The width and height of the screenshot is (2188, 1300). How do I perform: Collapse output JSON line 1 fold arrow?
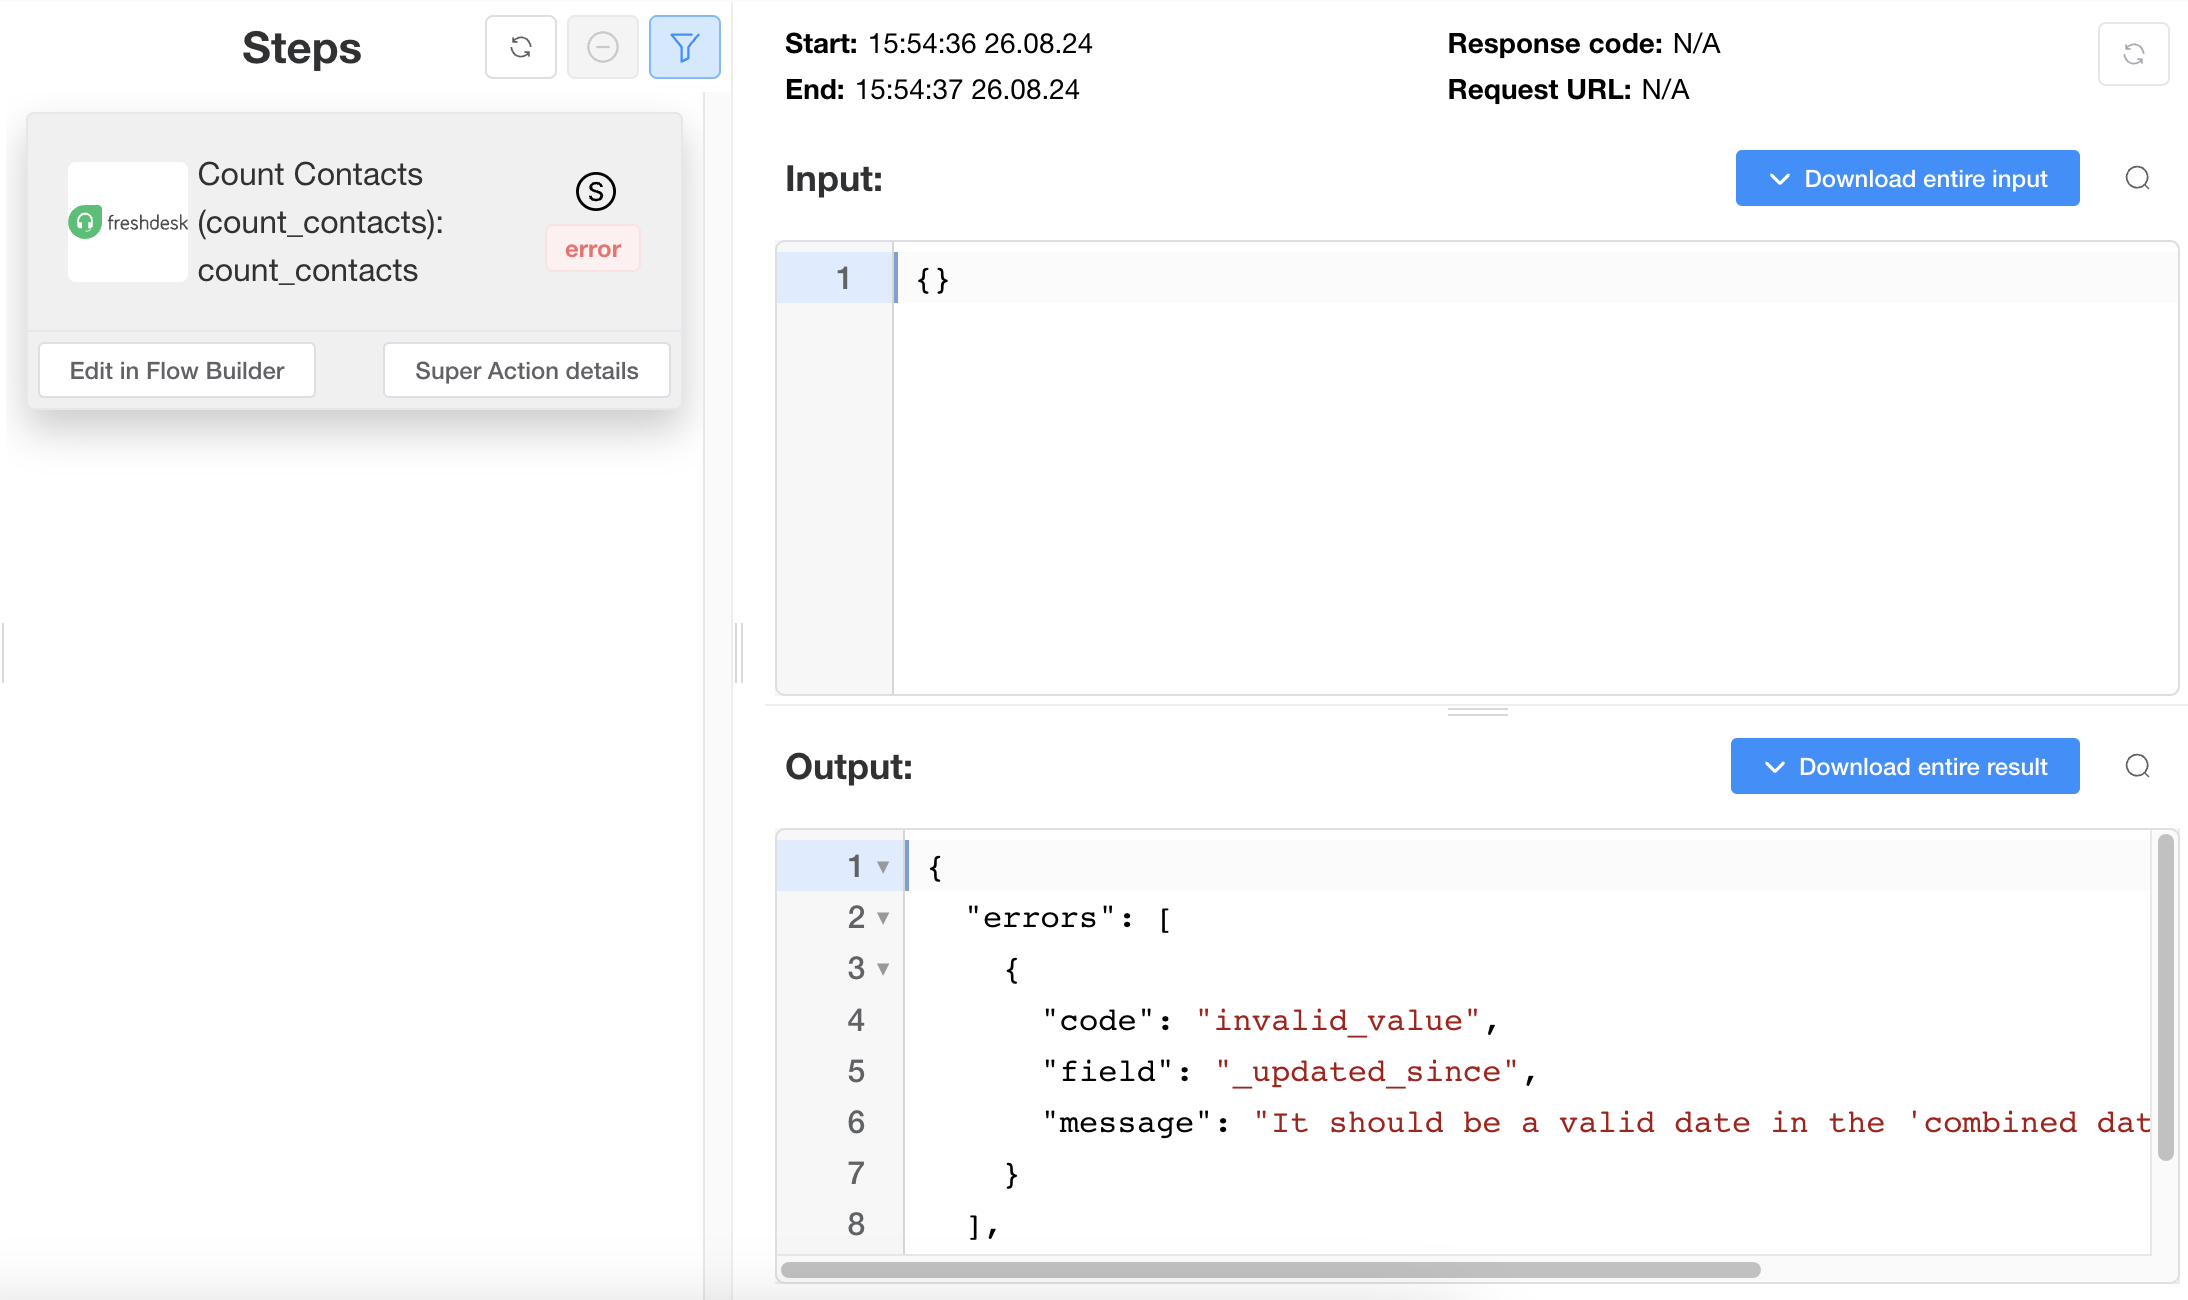pos(883,867)
